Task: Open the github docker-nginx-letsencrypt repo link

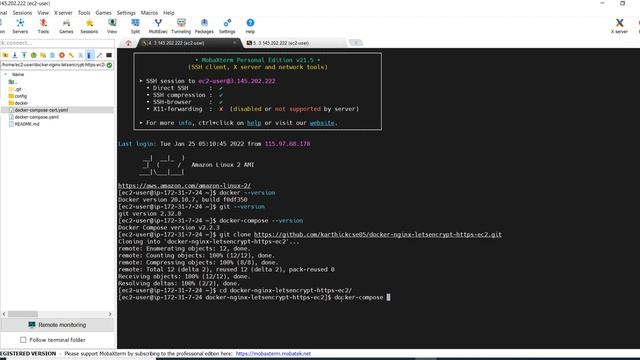Action: coord(378,235)
